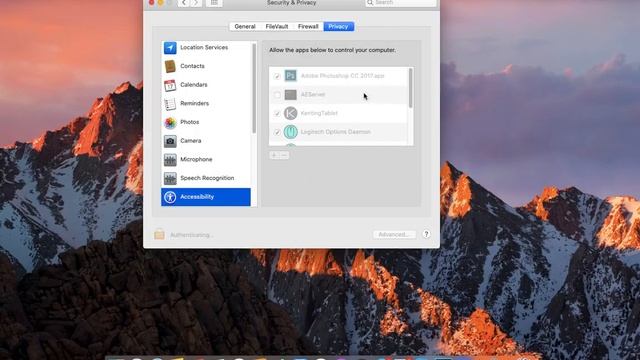Switch to the General tab
The height and width of the screenshot is (360, 640).
tap(245, 27)
